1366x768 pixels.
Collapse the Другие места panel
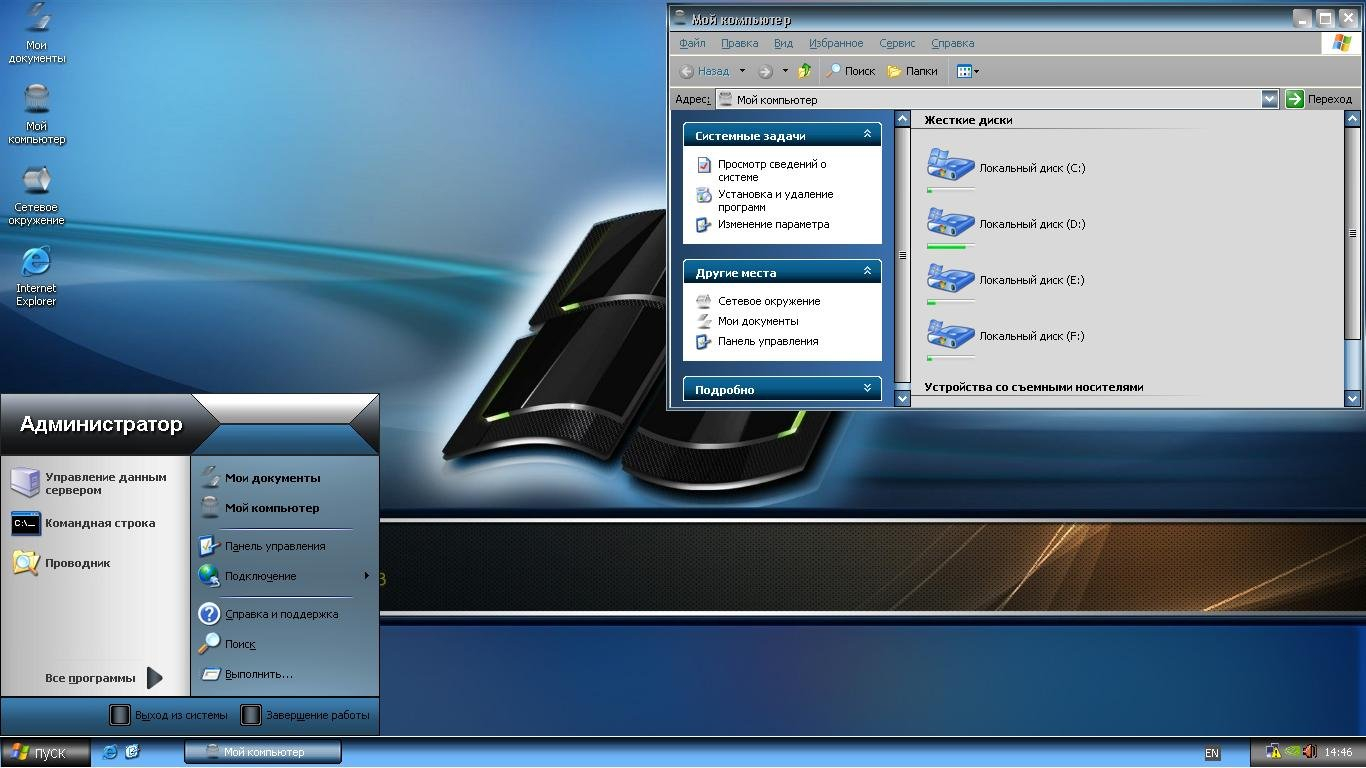point(867,272)
